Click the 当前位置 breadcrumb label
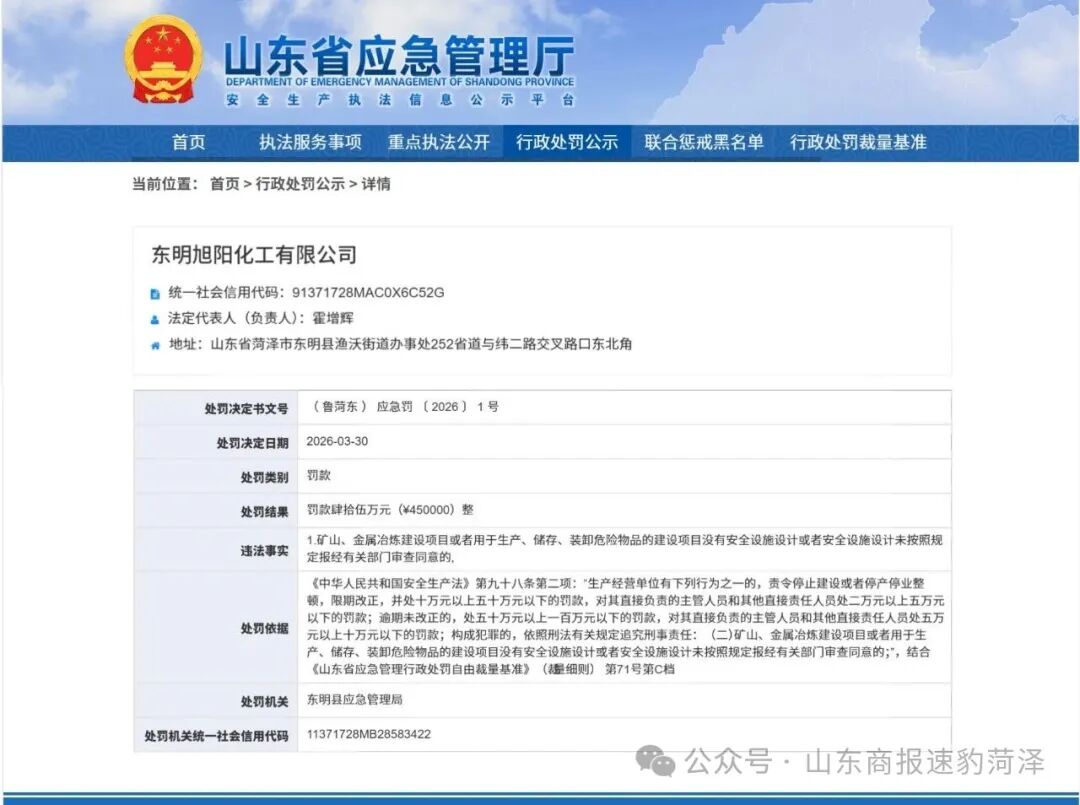Screen dimensions: 1080x805 [x=165, y=184]
